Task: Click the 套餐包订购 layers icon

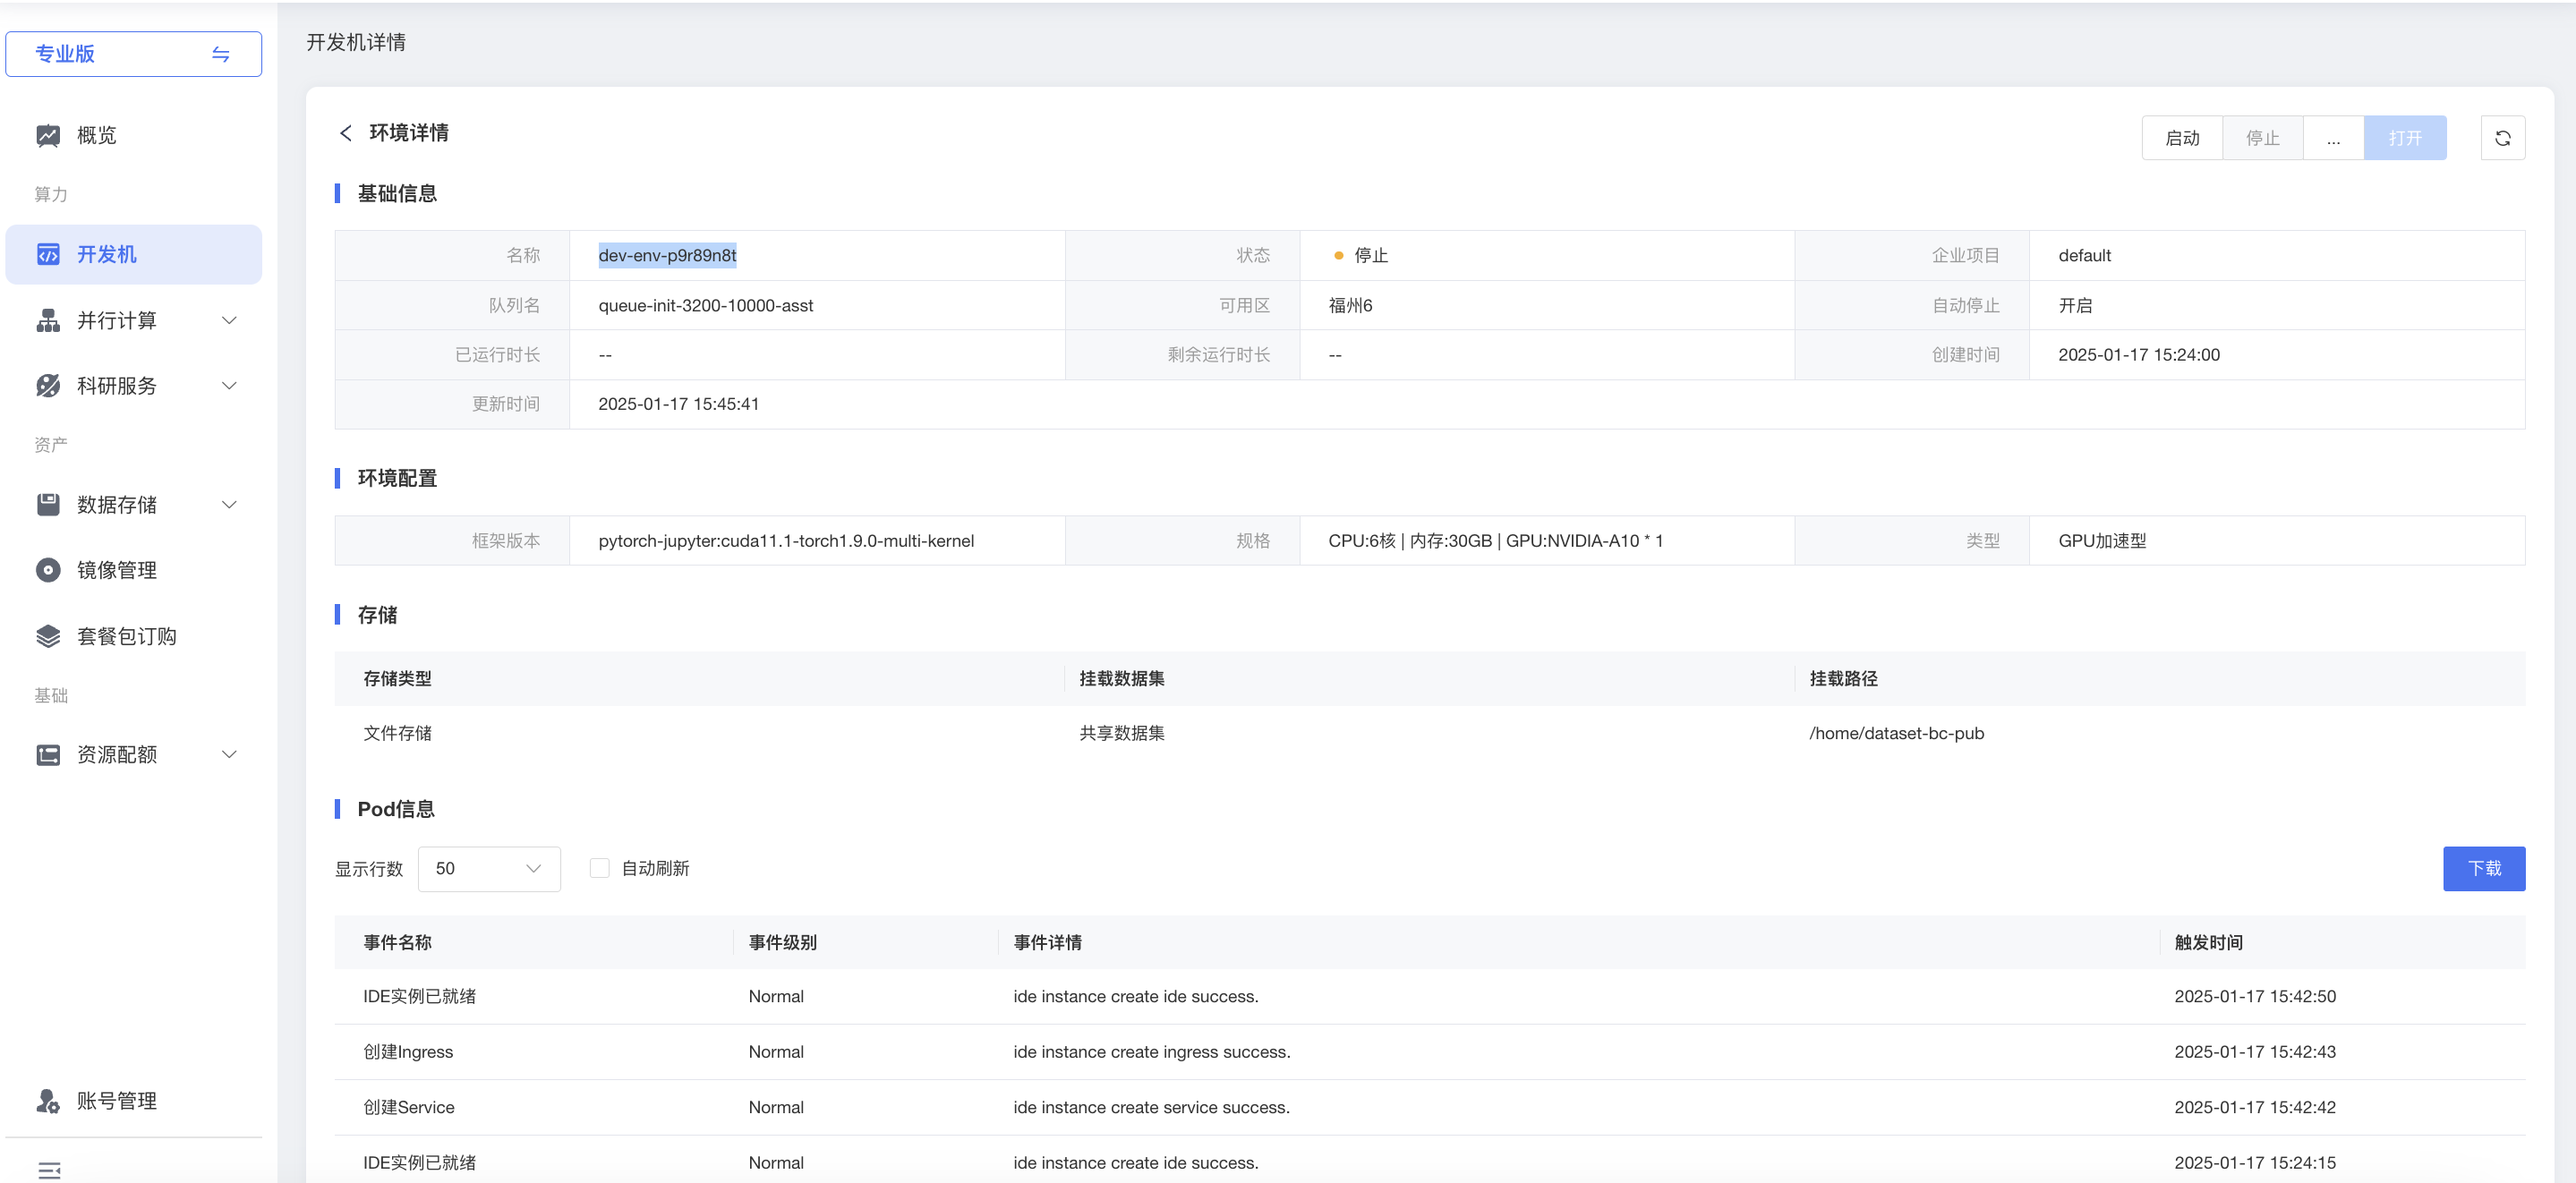Action: point(48,636)
